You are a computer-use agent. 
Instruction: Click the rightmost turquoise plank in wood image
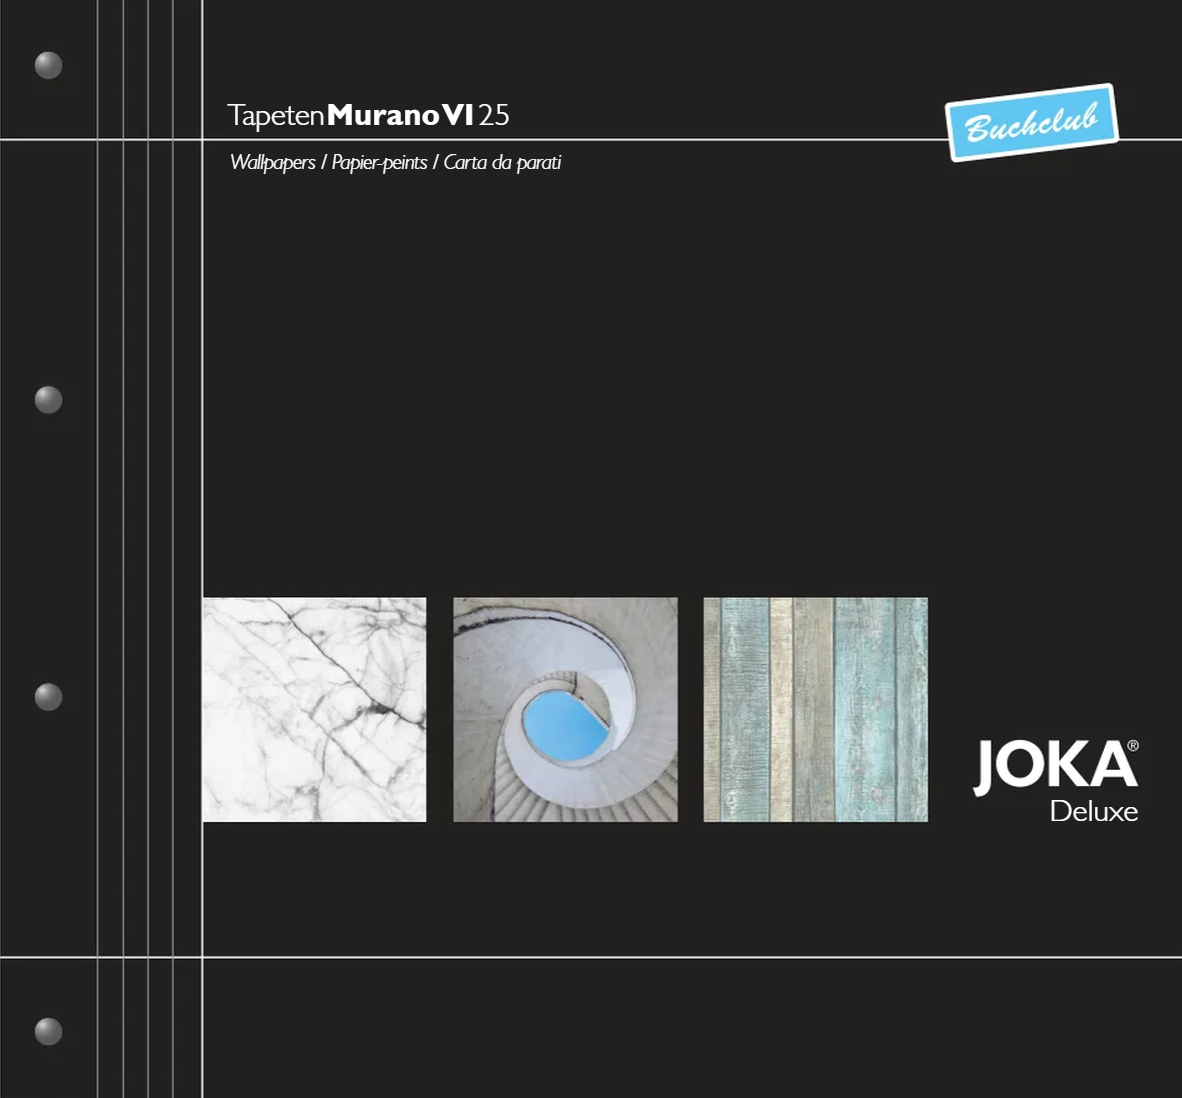910,710
